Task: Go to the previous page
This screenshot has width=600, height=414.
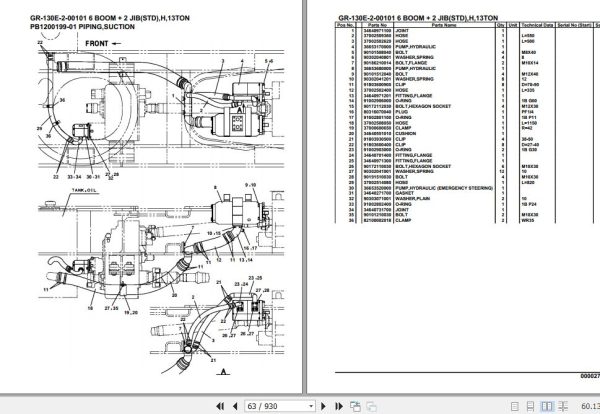Action: [x=235, y=406]
